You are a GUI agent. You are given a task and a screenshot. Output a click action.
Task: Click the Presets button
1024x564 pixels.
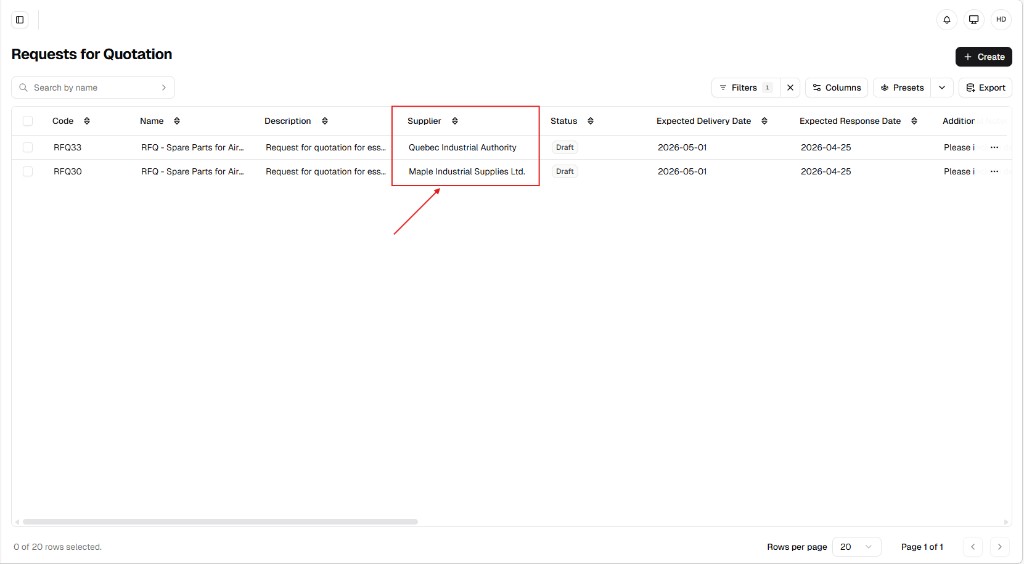click(902, 87)
